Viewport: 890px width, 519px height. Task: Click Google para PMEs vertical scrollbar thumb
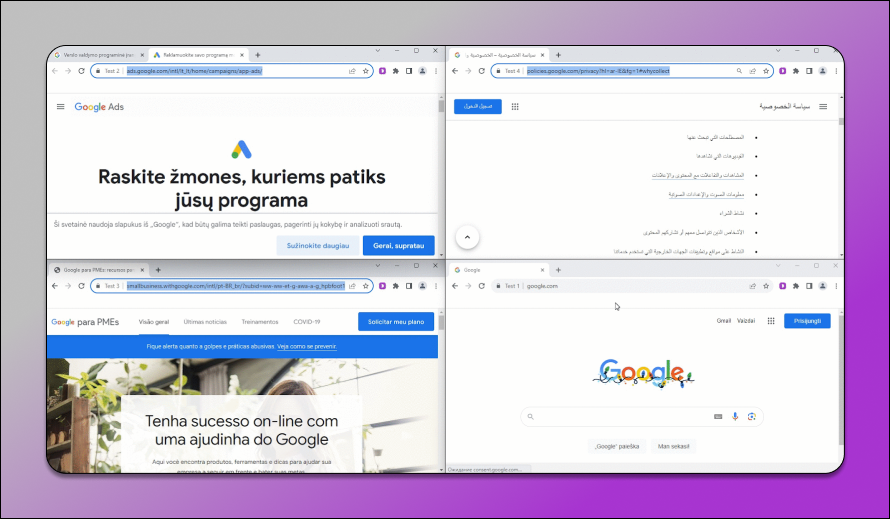pos(441,323)
